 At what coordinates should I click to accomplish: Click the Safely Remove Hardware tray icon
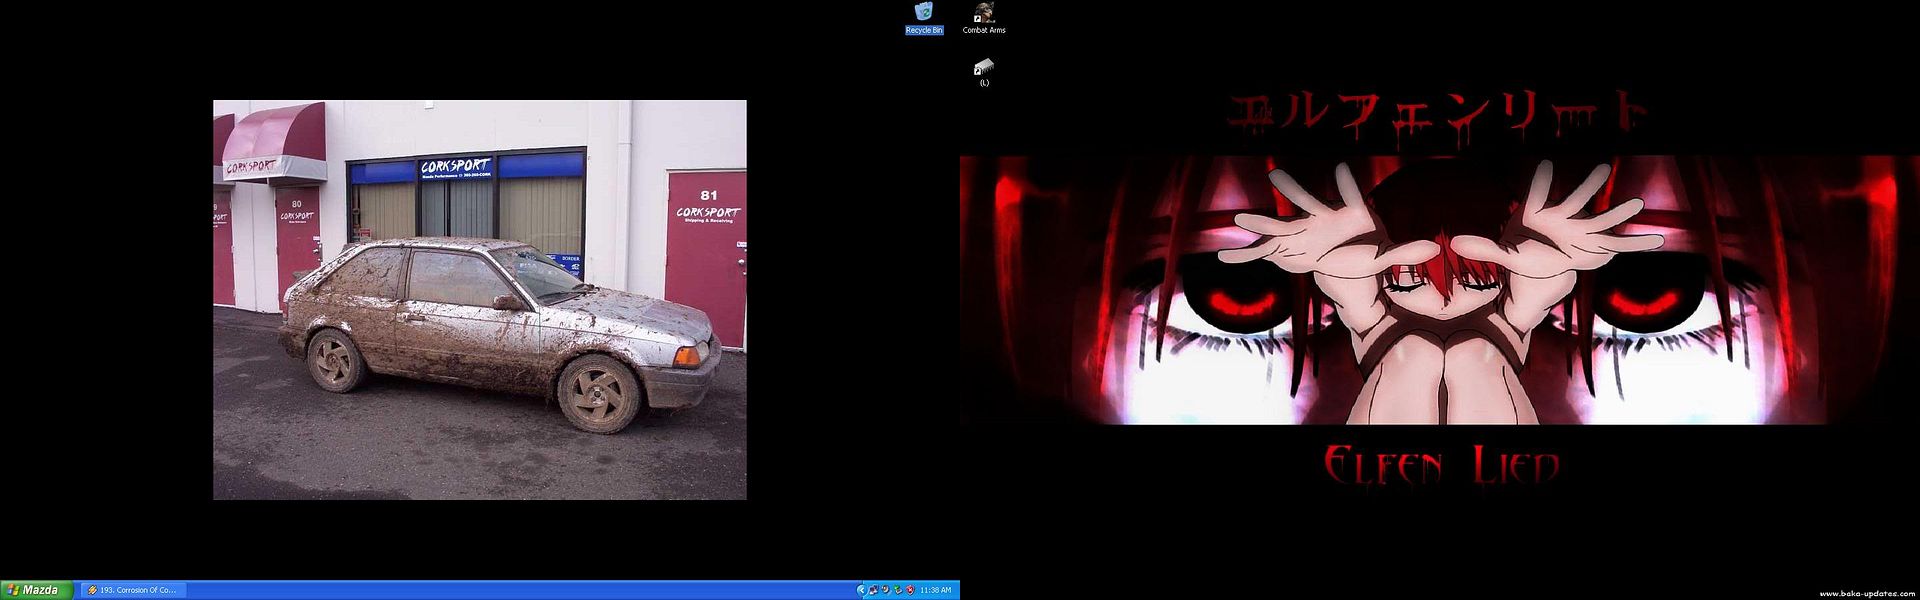tap(898, 590)
